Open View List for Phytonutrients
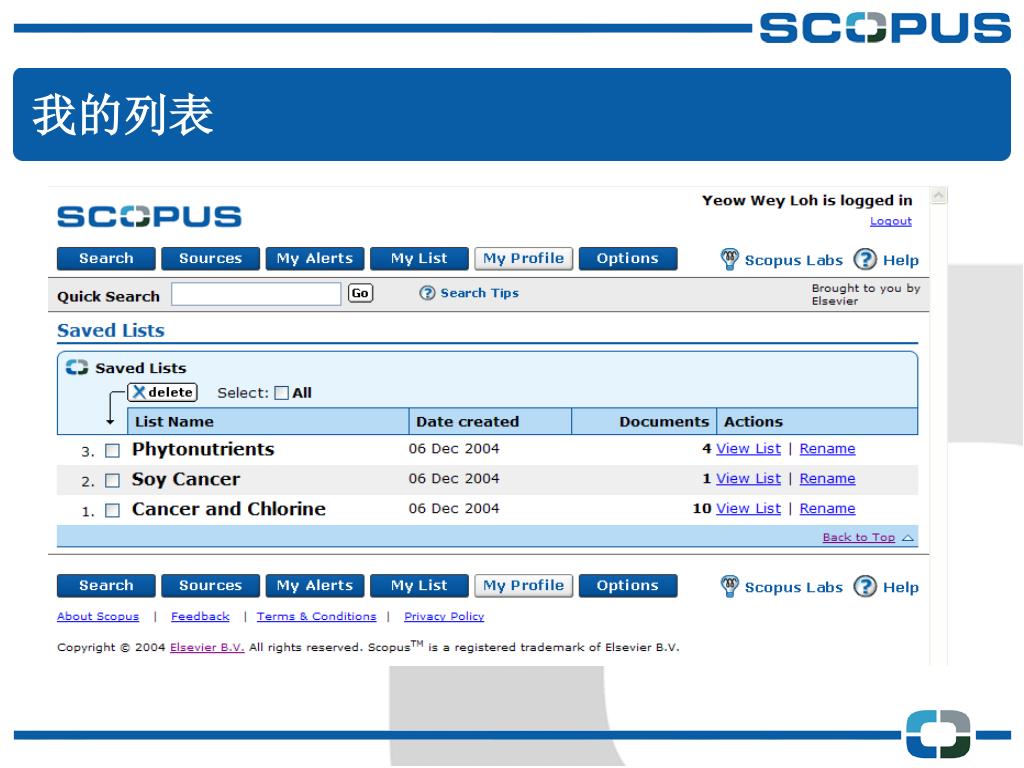This screenshot has height=768, width=1024. pyautogui.click(x=748, y=449)
